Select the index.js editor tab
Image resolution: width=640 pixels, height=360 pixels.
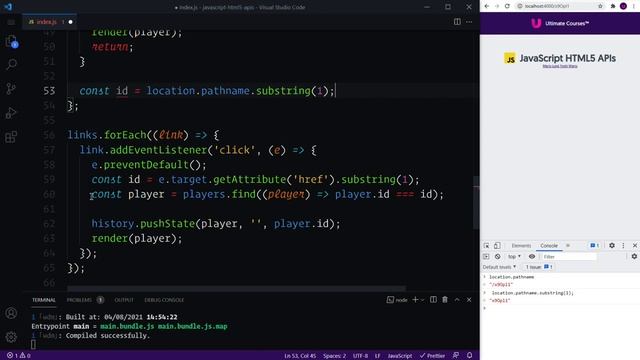coord(50,22)
